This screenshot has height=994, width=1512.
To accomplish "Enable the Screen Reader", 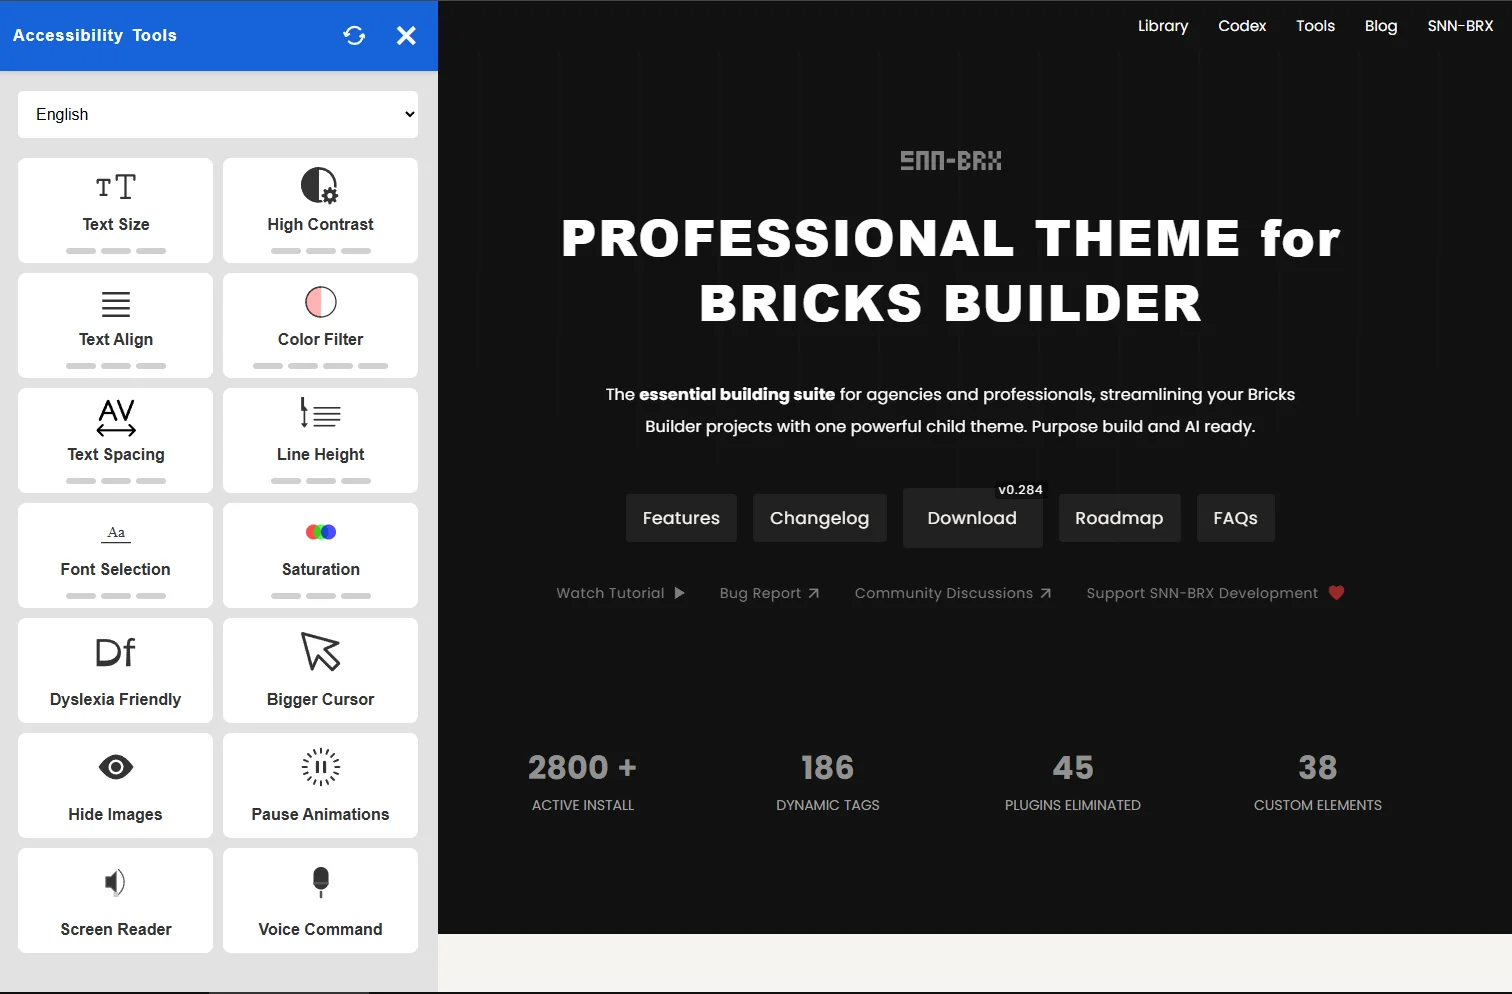I will 116,900.
